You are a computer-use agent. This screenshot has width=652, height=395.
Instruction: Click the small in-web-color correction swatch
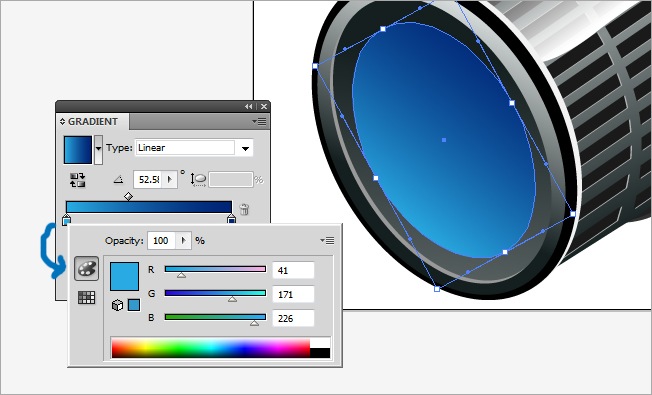(x=134, y=305)
